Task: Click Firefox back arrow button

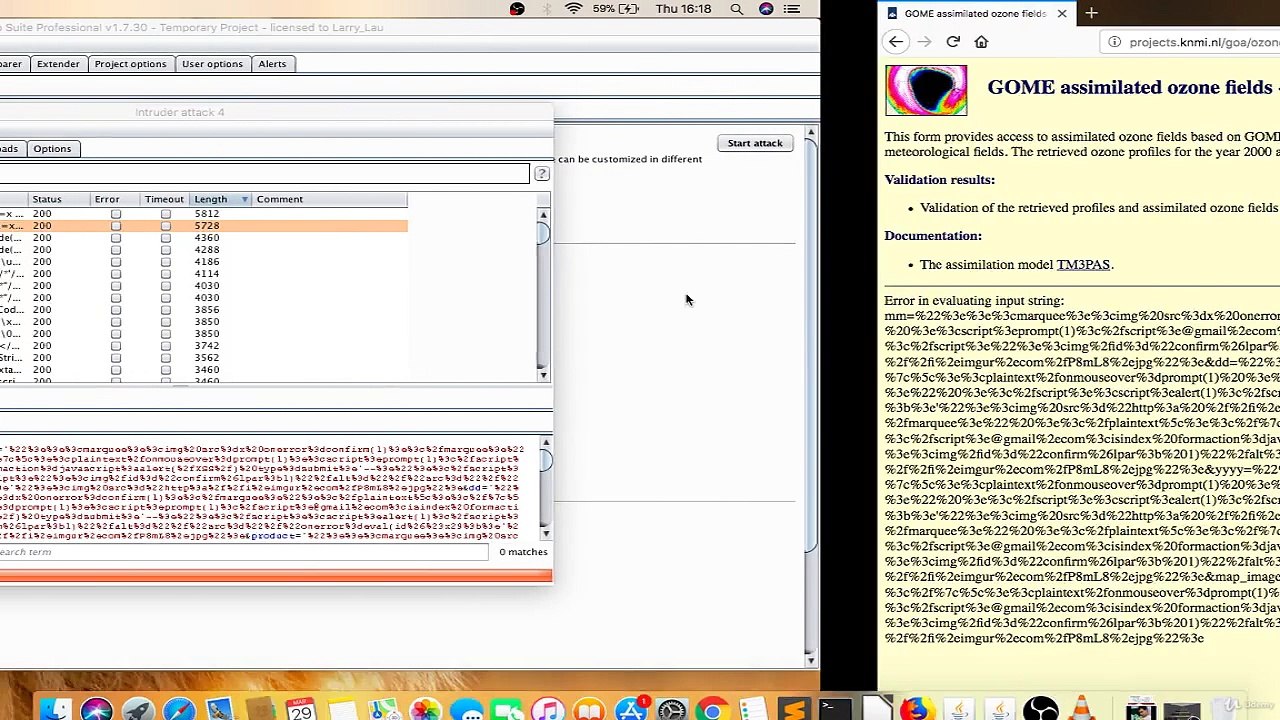Action: point(896,42)
